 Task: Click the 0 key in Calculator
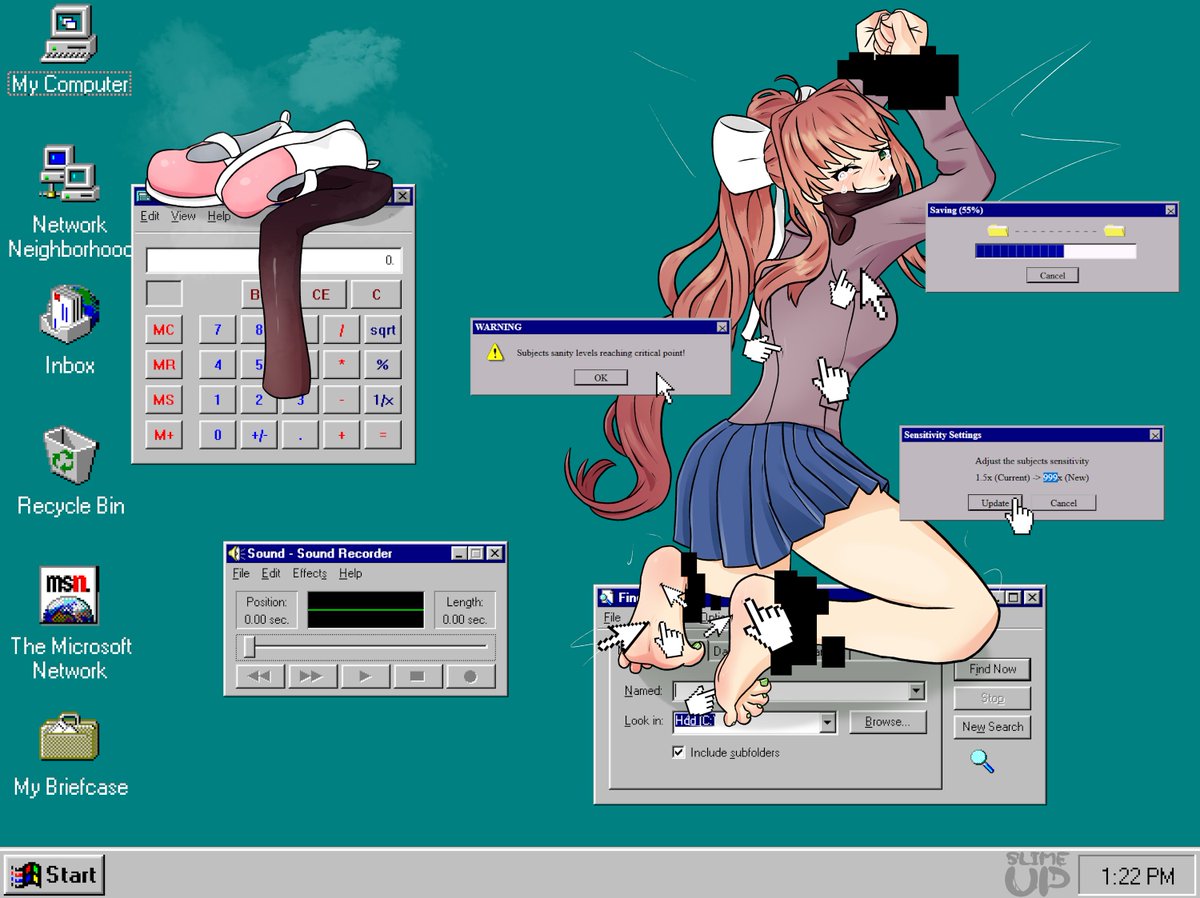pyautogui.click(x=217, y=435)
